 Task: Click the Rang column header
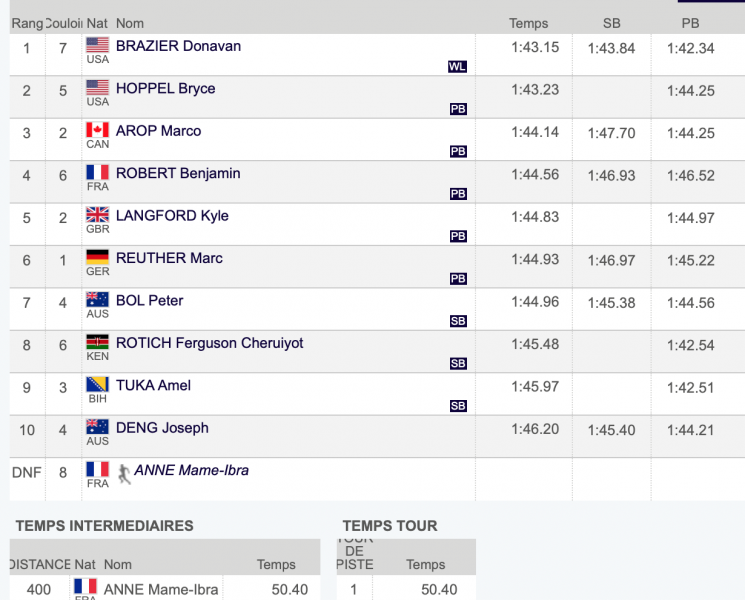pos(27,23)
